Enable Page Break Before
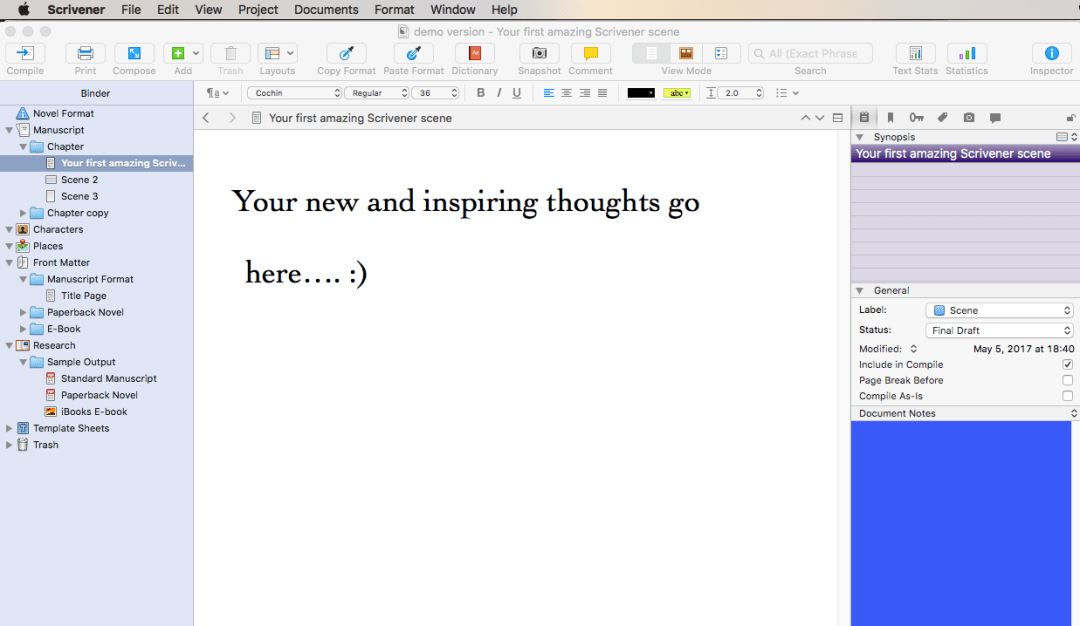Viewport: 1080px width, 626px height. click(1068, 380)
